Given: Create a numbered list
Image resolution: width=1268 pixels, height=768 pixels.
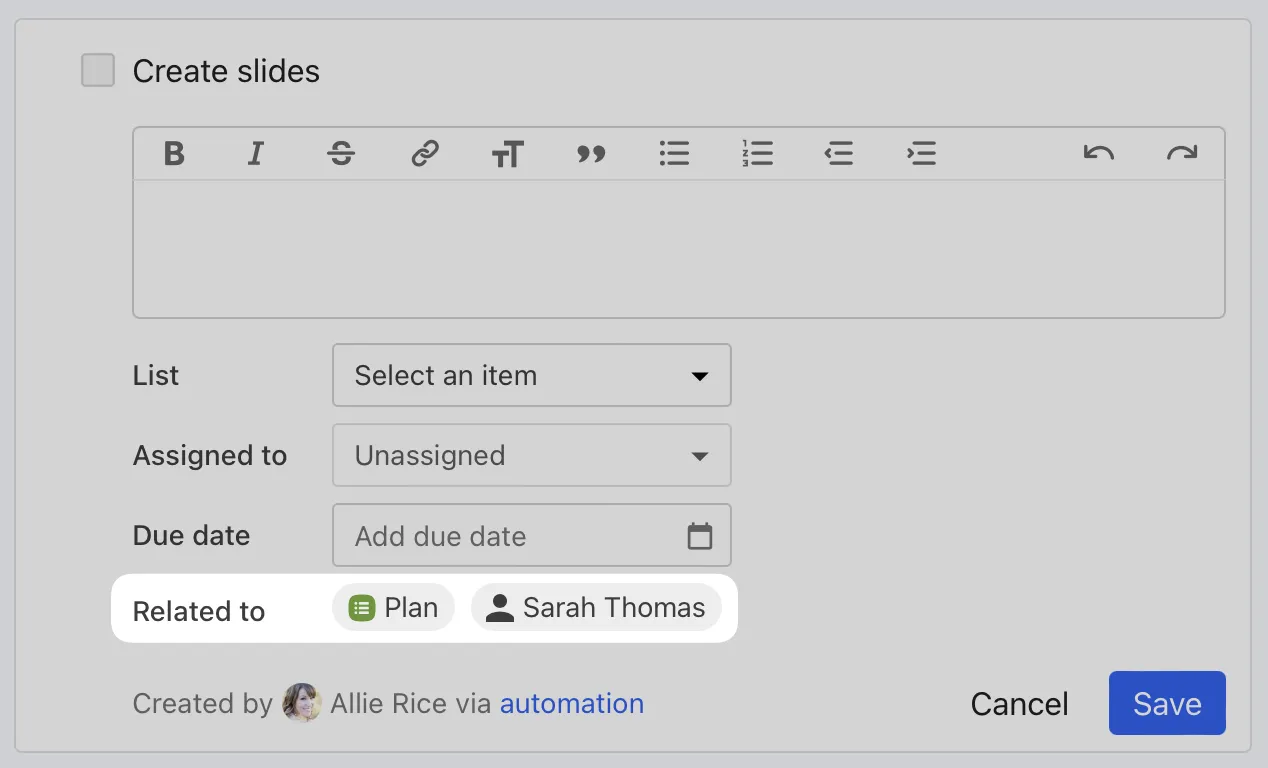Looking at the screenshot, I should point(757,153).
